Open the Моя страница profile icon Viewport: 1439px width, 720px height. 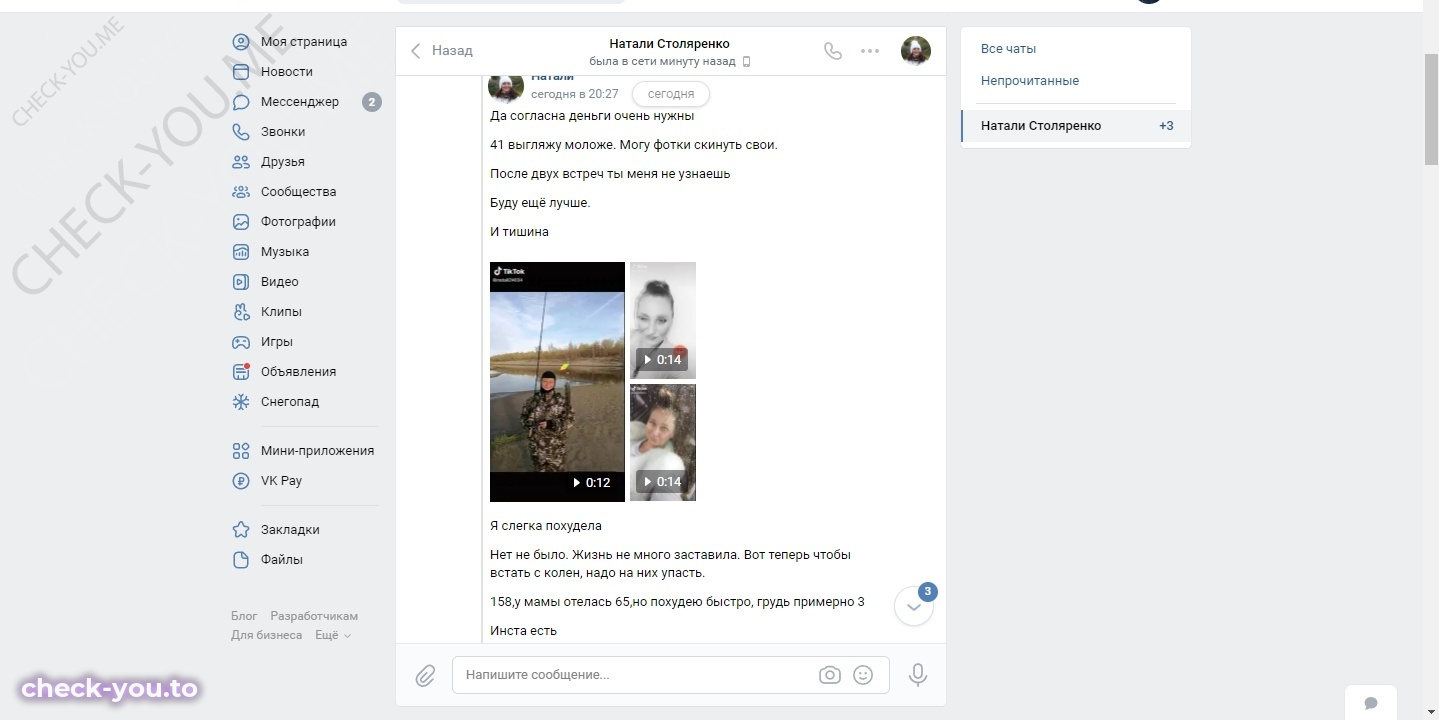point(241,42)
